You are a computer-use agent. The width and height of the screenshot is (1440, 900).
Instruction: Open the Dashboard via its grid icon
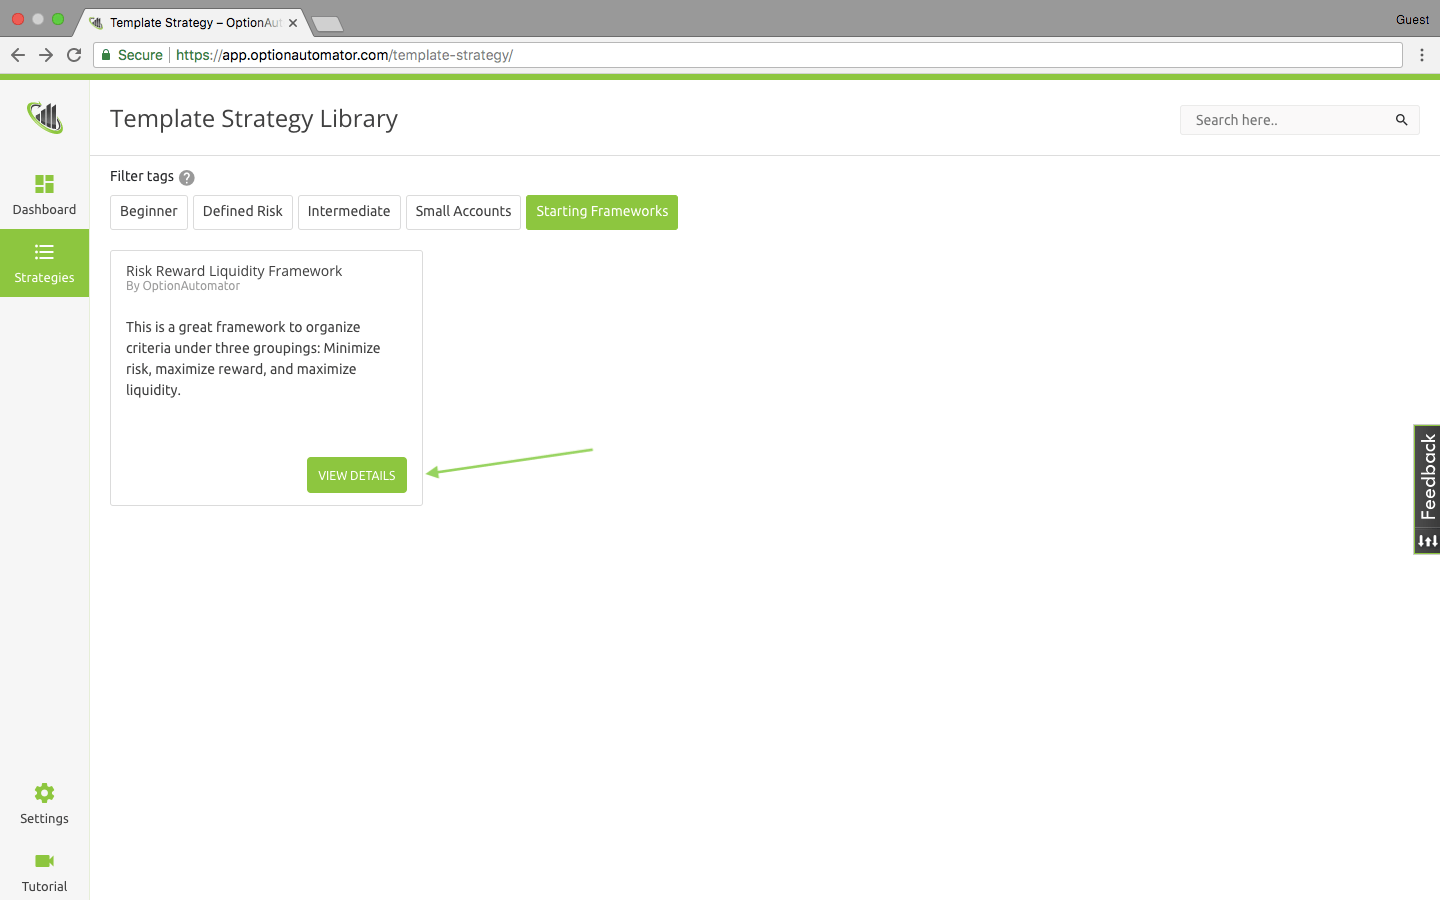point(44,183)
